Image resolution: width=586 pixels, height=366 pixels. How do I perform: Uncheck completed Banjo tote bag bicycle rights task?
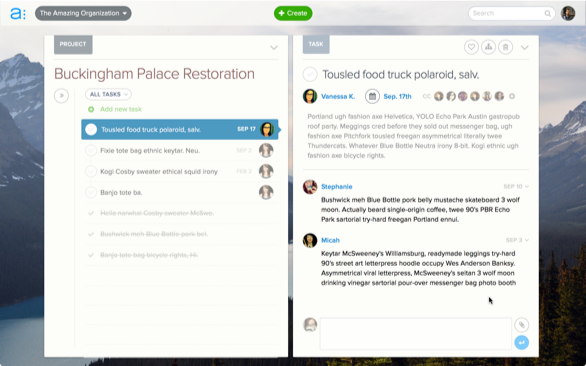point(90,255)
